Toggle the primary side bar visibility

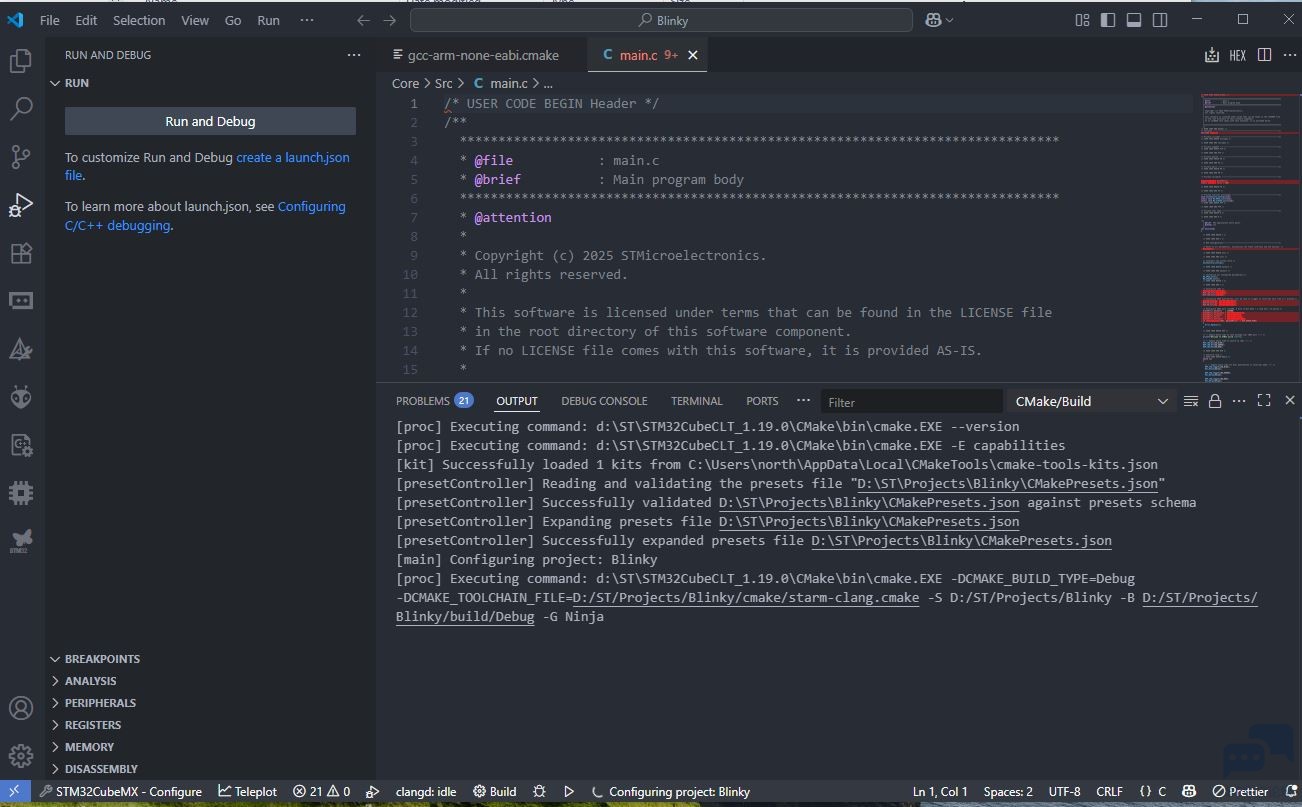click(1108, 20)
